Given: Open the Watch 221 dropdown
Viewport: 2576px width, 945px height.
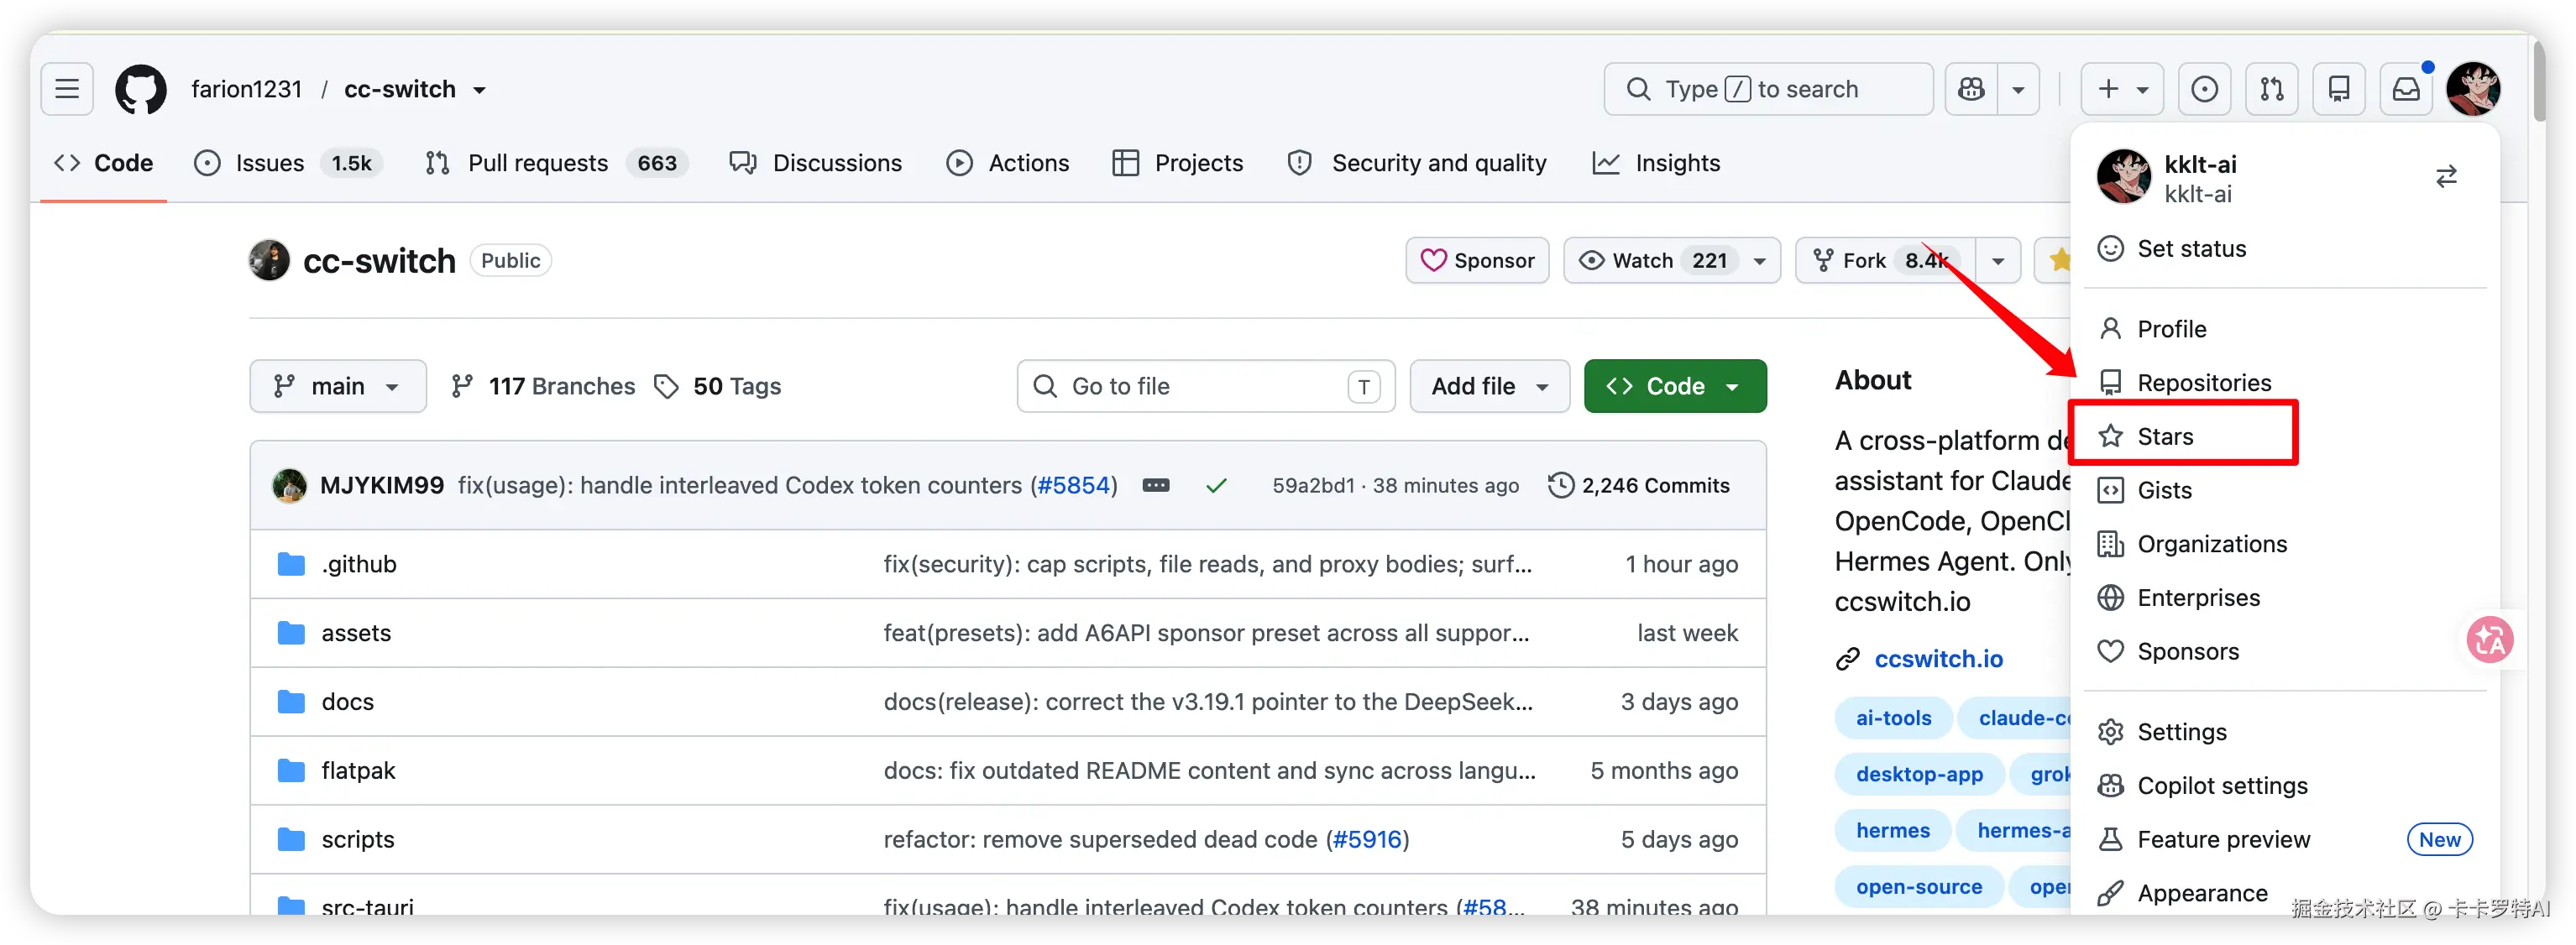Looking at the screenshot, I should (1672, 260).
